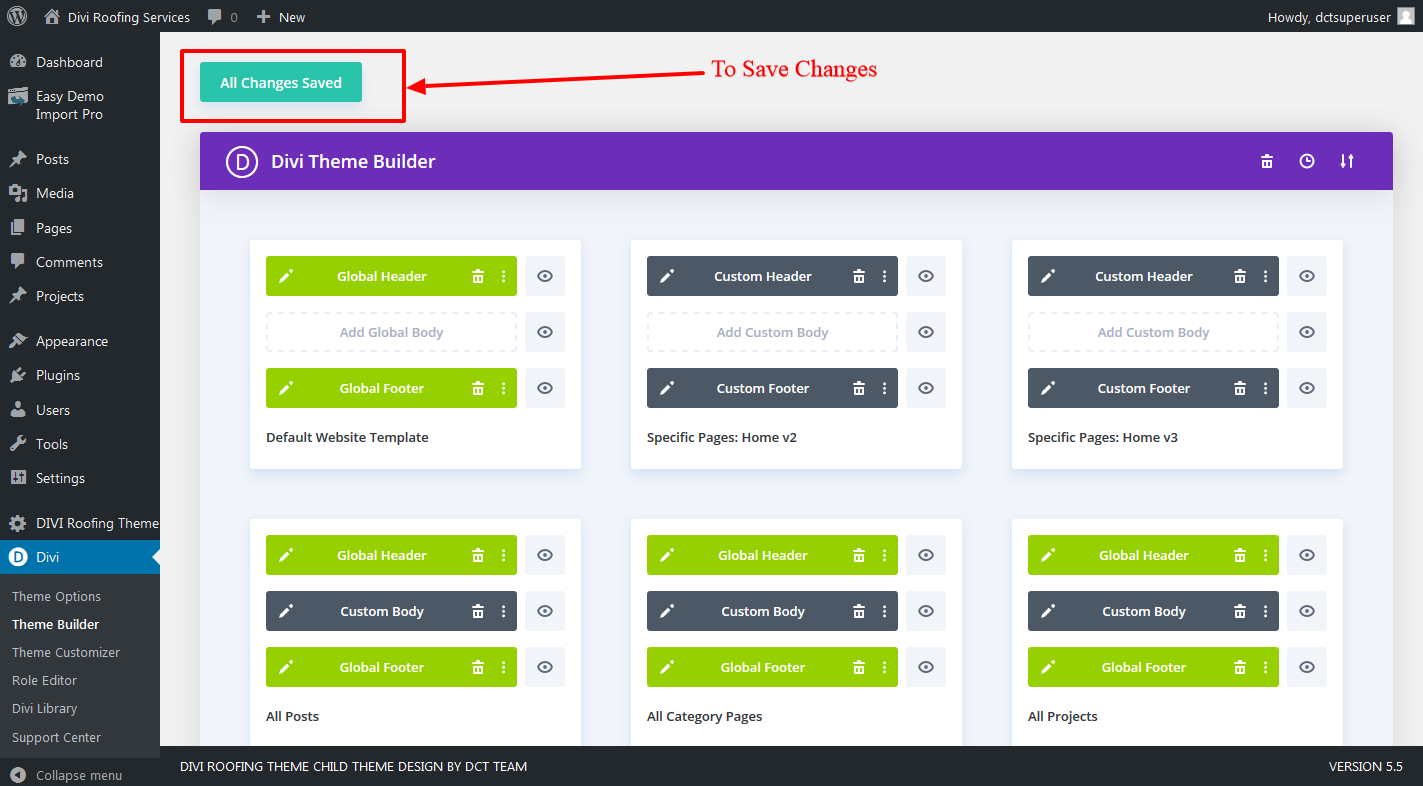Open Custom Header options menu for Home v2
This screenshot has width=1423, height=786.
[884, 276]
